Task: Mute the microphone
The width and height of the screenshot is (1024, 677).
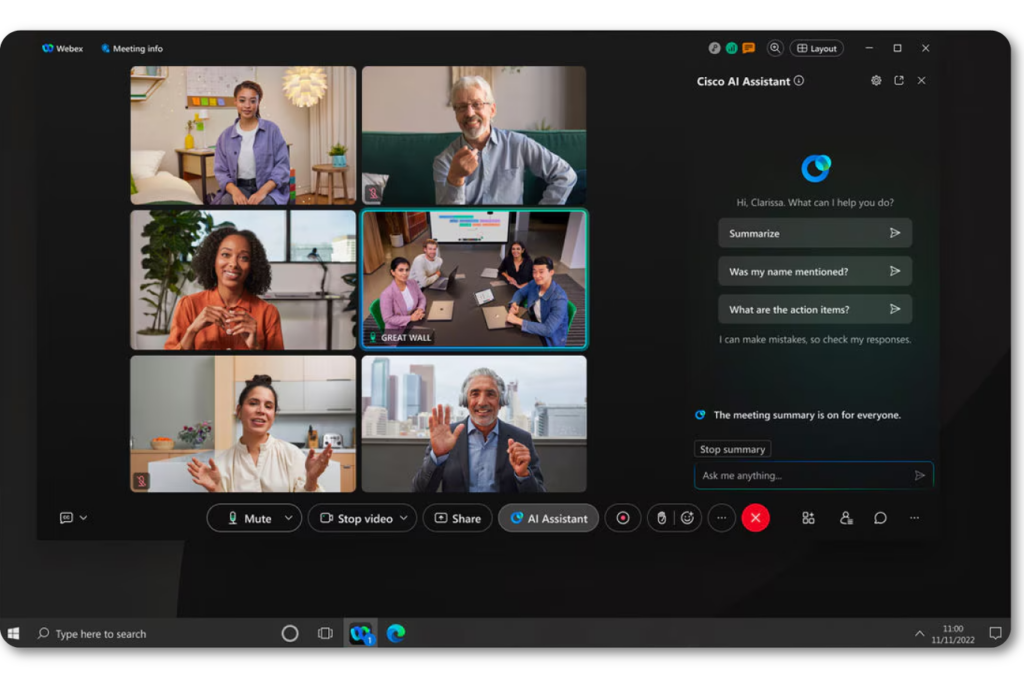Action: point(249,518)
